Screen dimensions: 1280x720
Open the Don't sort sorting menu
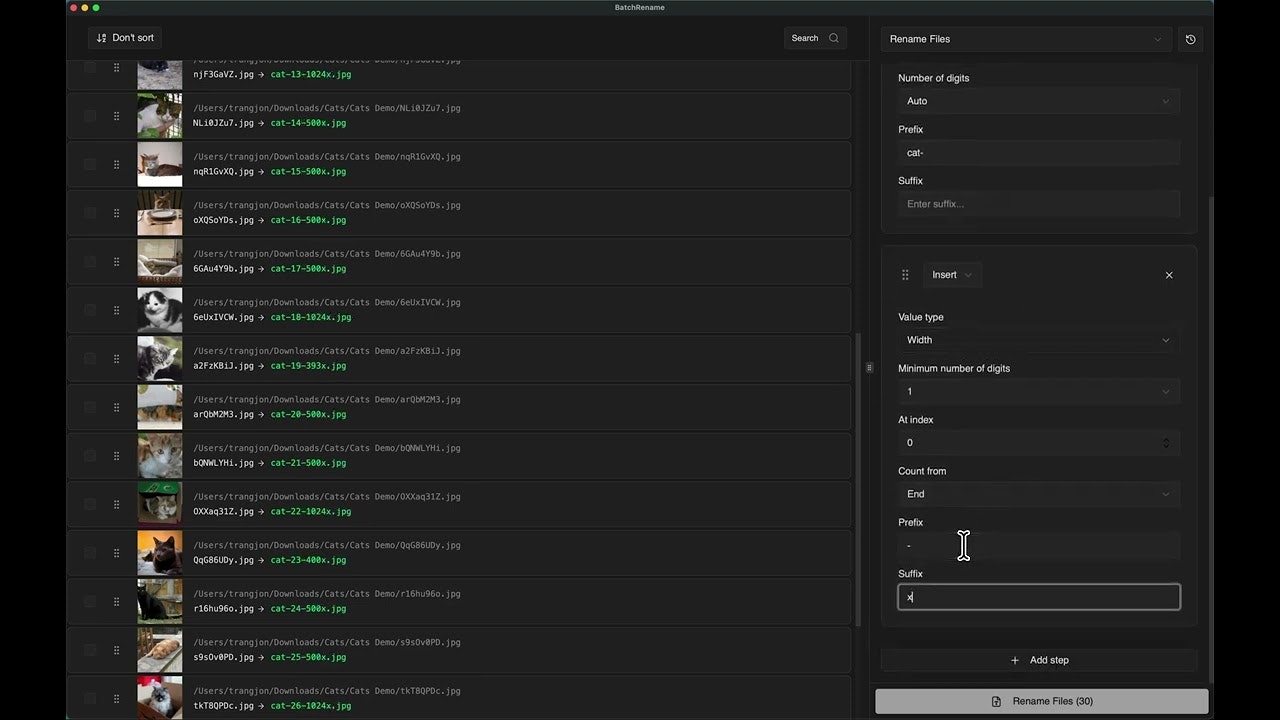point(125,38)
